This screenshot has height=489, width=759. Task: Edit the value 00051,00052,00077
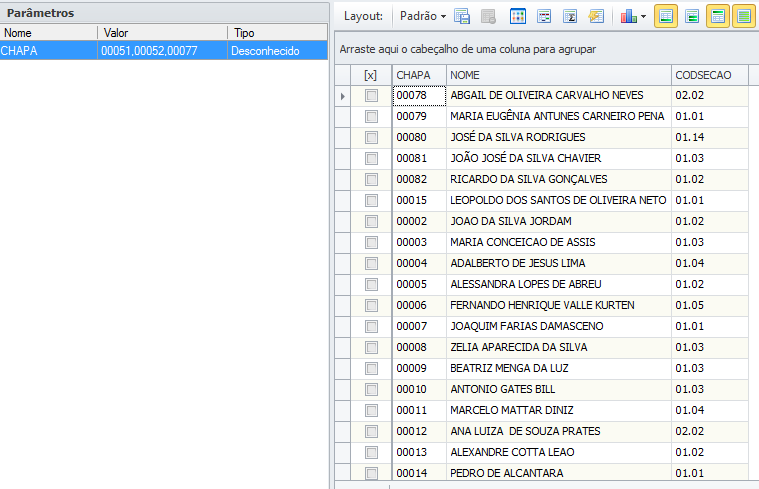[x=163, y=50]
